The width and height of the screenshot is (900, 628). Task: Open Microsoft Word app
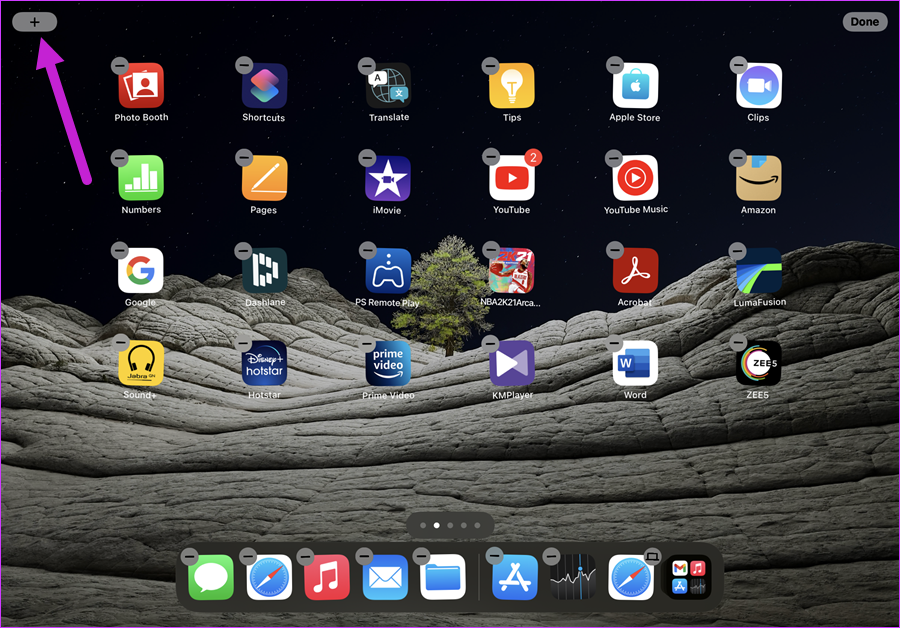click(635, 363)
